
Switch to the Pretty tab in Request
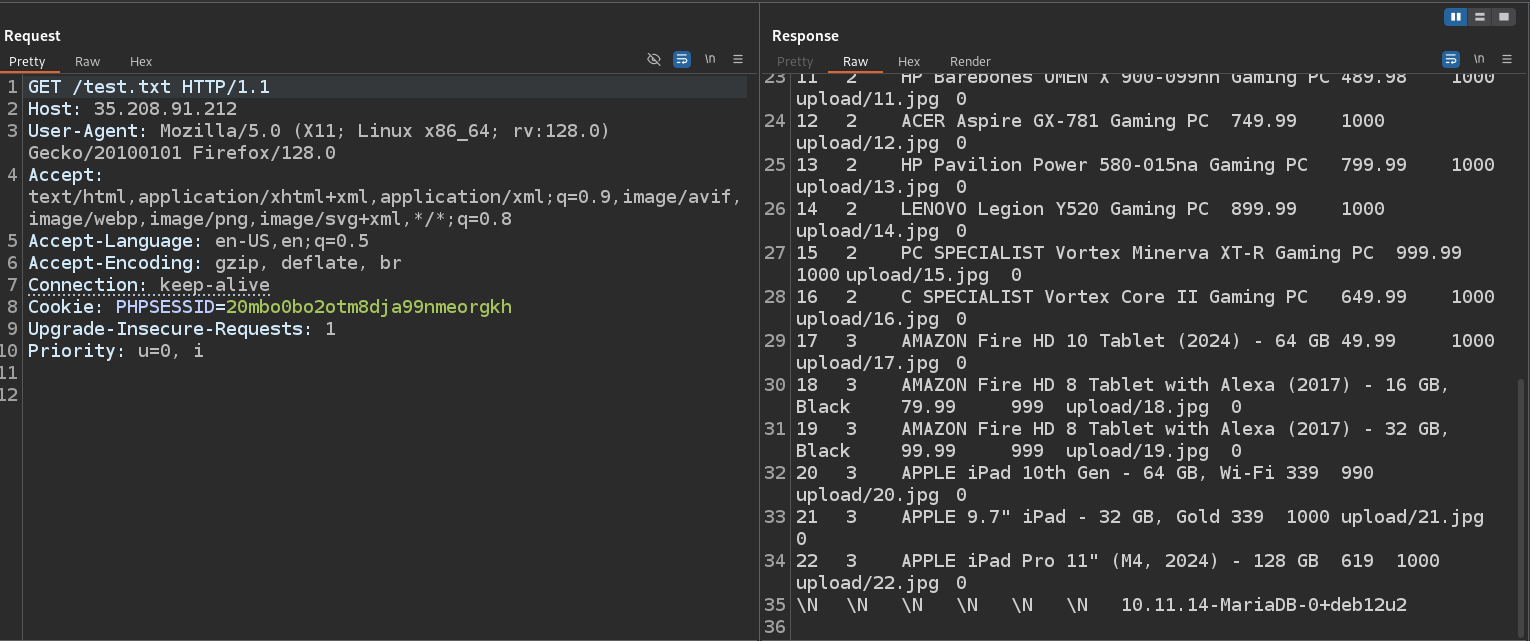coord(27,62)
